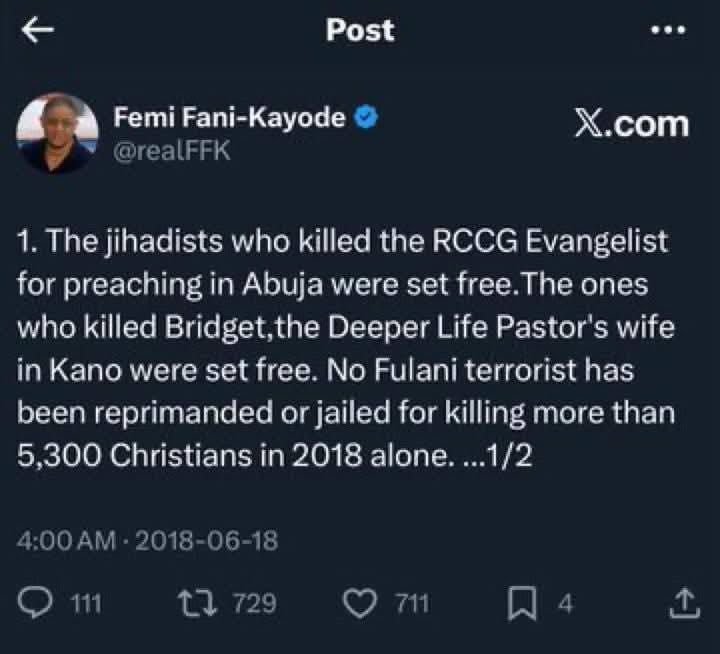720x654 pixels.
Task: Click the Femi Fani-Kayode display name
Action: point(230,118)
